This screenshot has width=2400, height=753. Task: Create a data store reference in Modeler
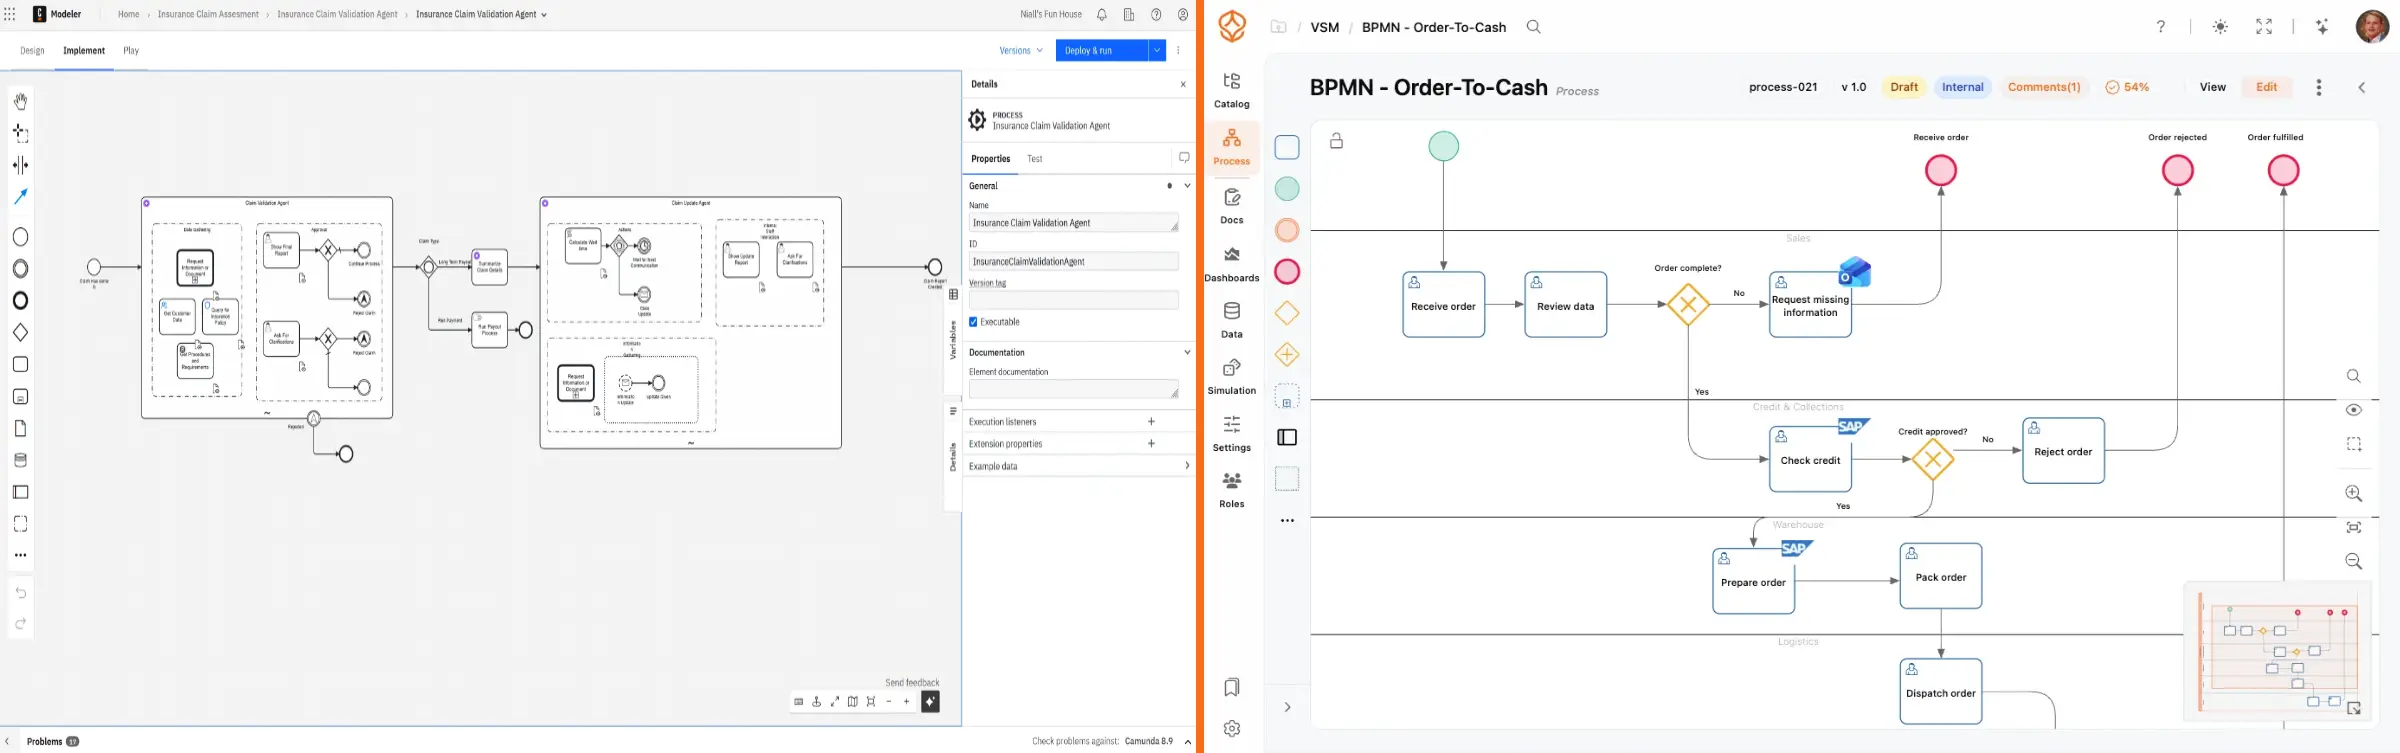tap(20, 460)
